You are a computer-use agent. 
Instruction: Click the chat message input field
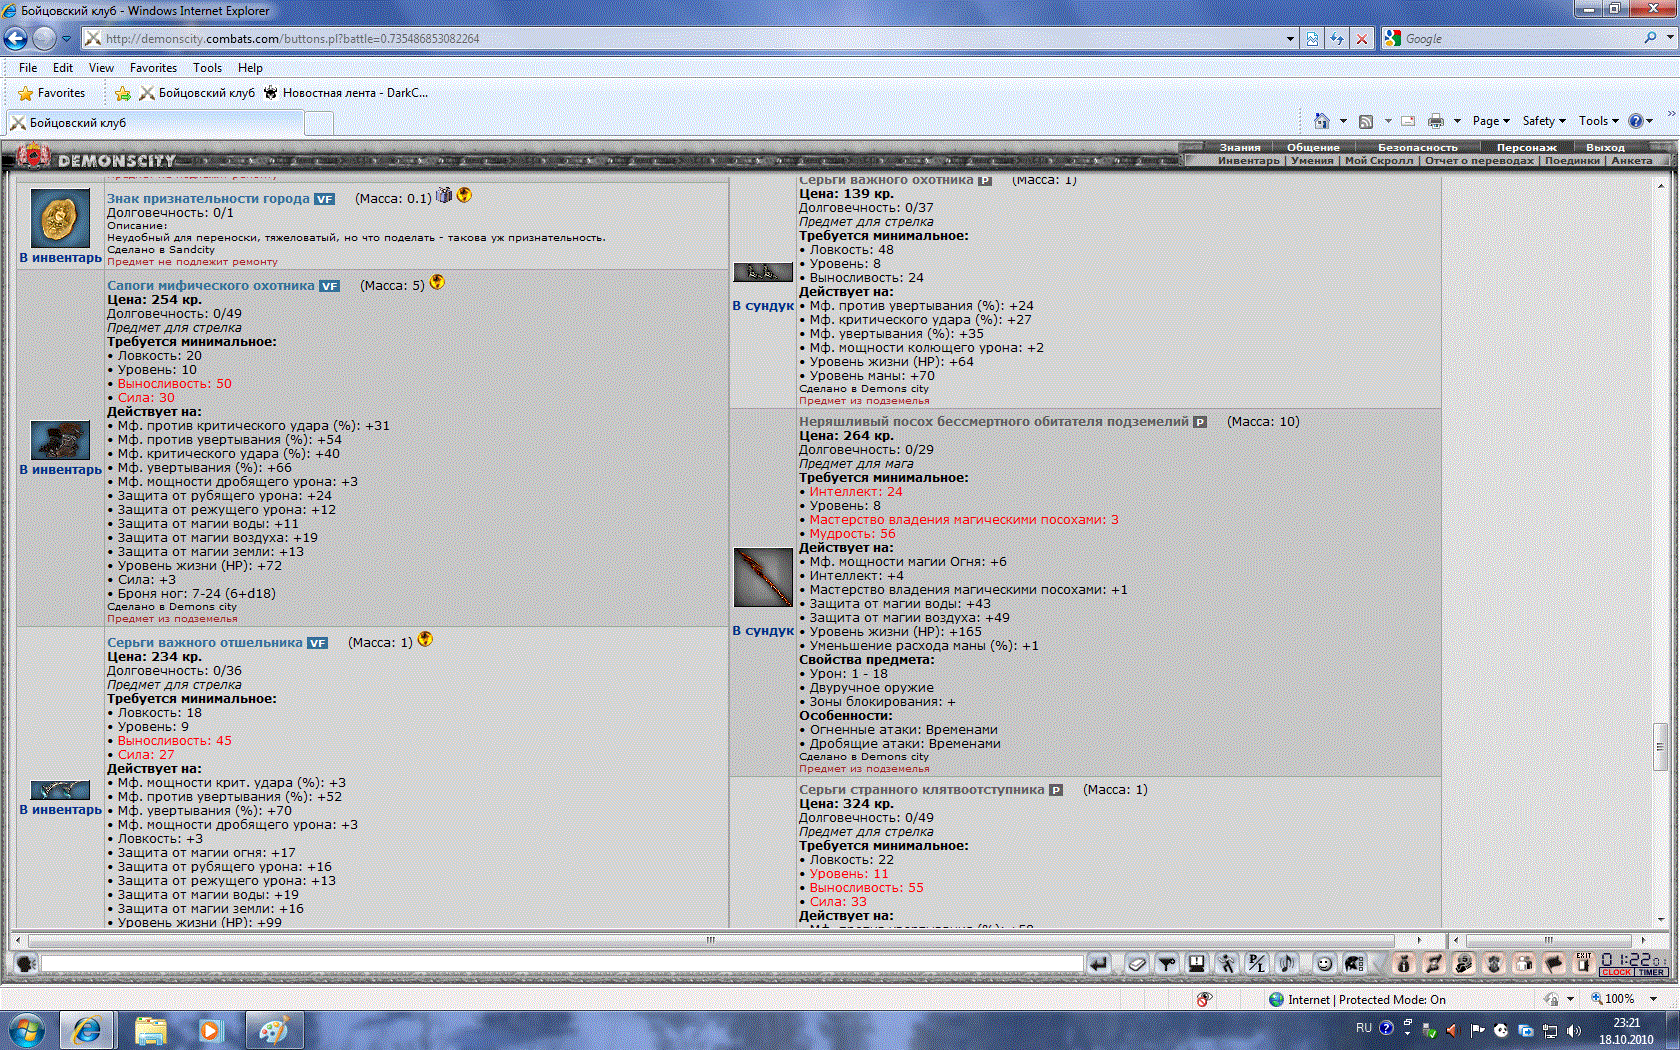pyautogui.click(x=561, y=964)
